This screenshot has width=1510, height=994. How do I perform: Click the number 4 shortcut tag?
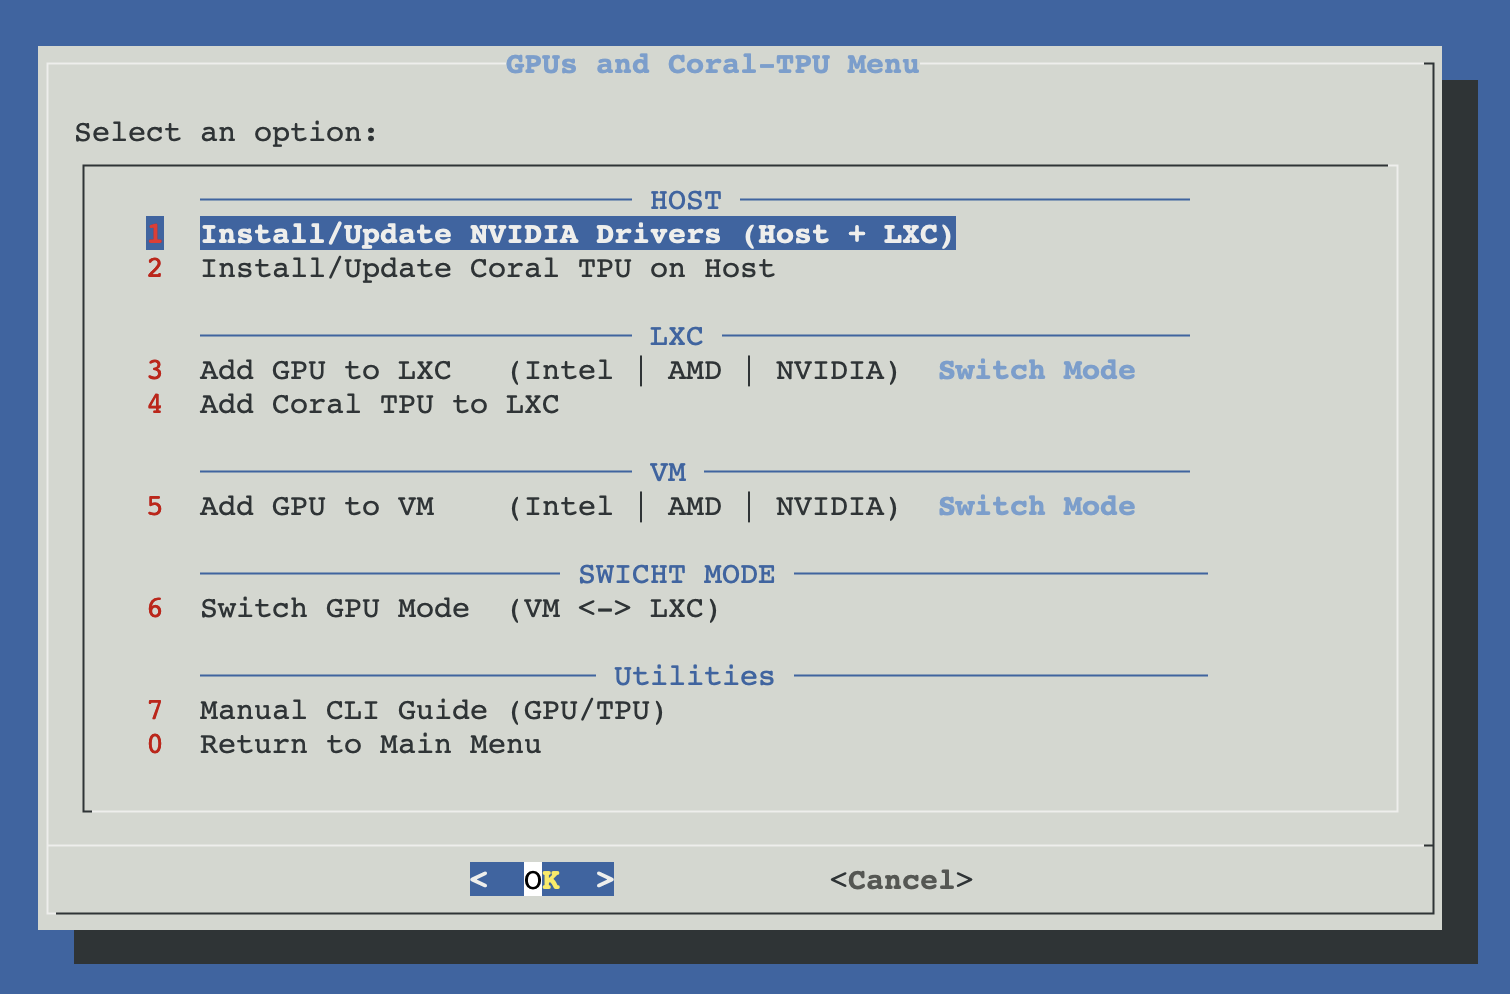[x=155, y=404]
